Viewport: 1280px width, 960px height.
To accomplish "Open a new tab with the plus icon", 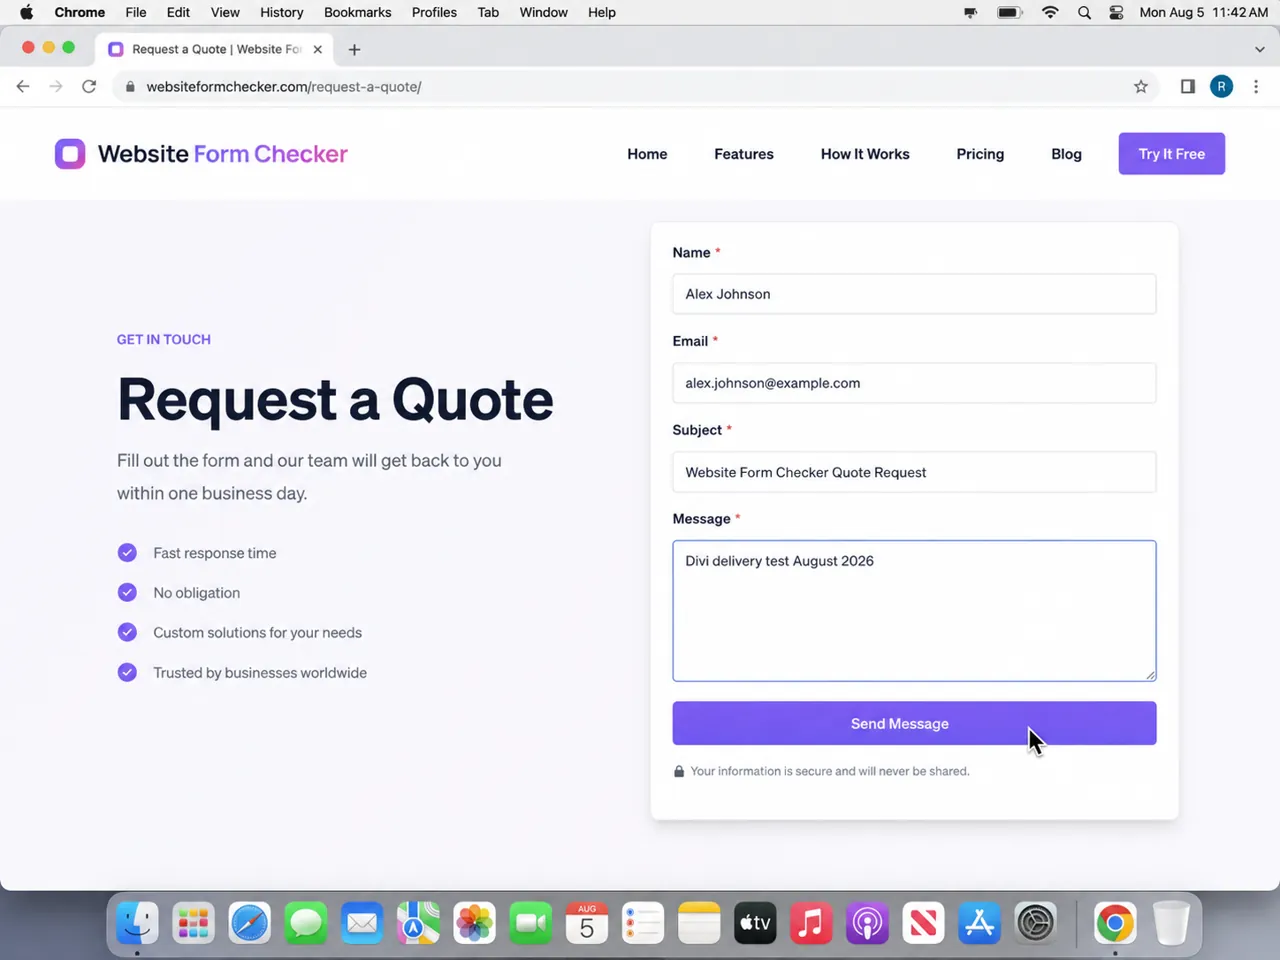I will point(354,49).
